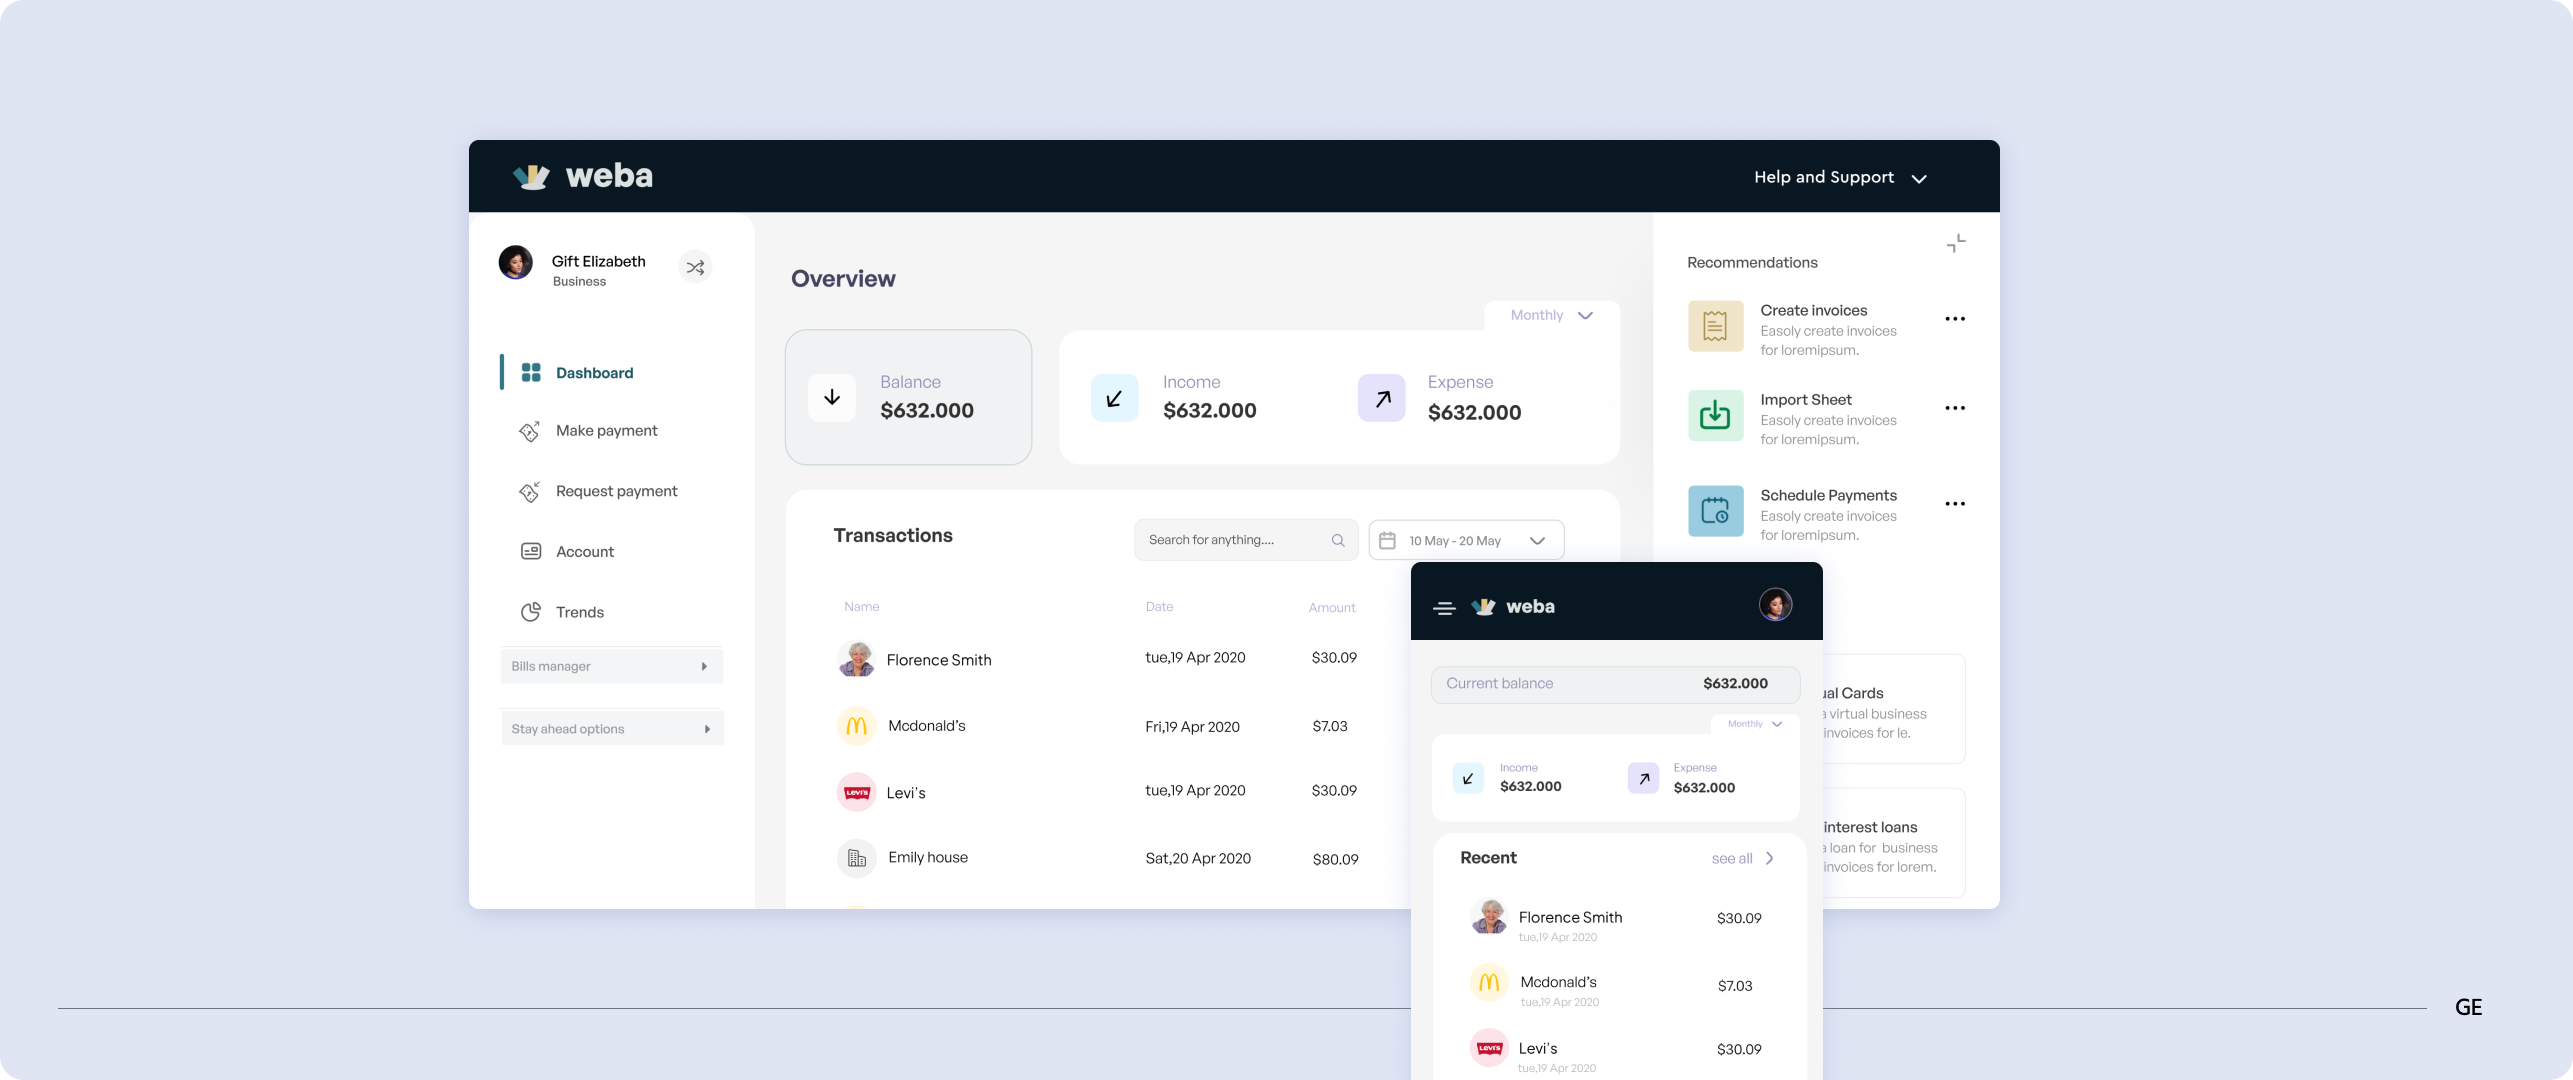2573x1080 pixels.
Task: Click the magnifier icon in the search box
Action: click(1337, 540)
